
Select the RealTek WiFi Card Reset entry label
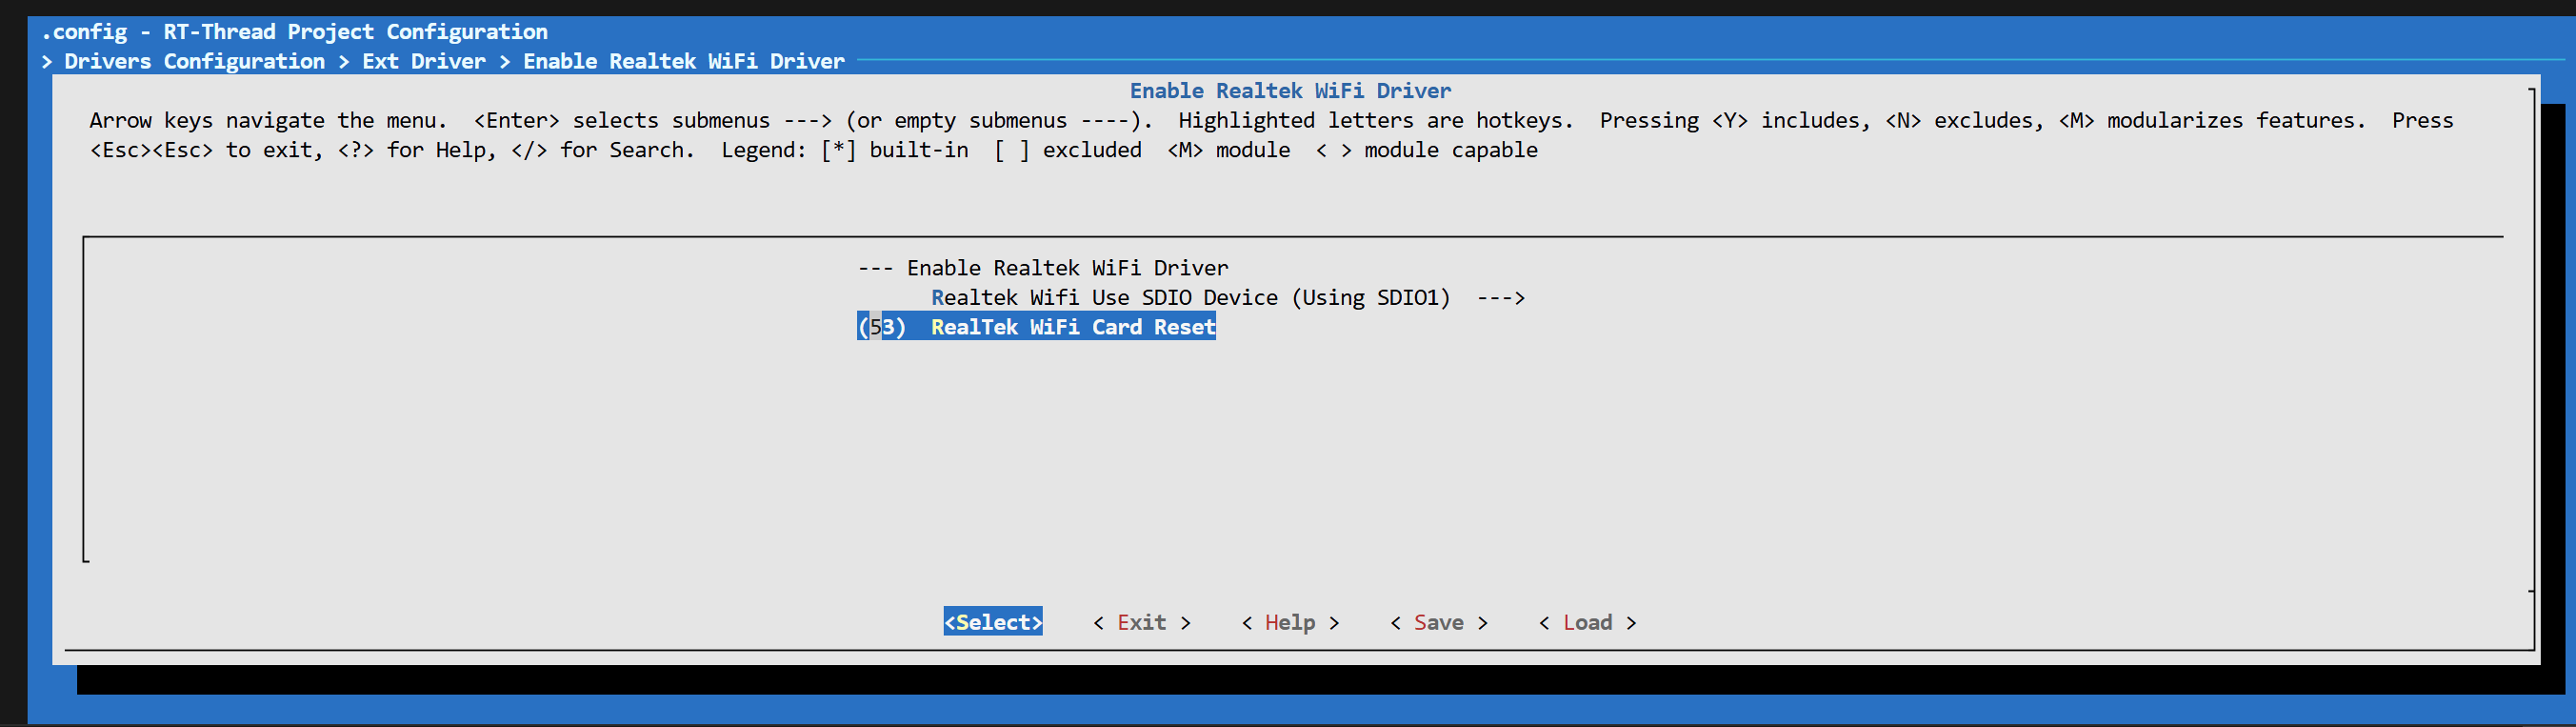point(1072,327)
